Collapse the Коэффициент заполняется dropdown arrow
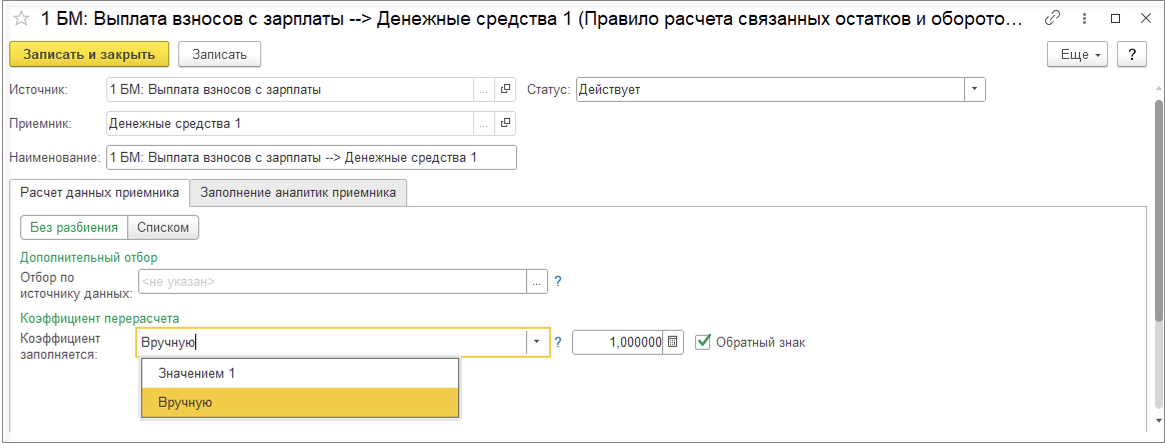This screenshot has width=1165, height=443. (537, 342)
